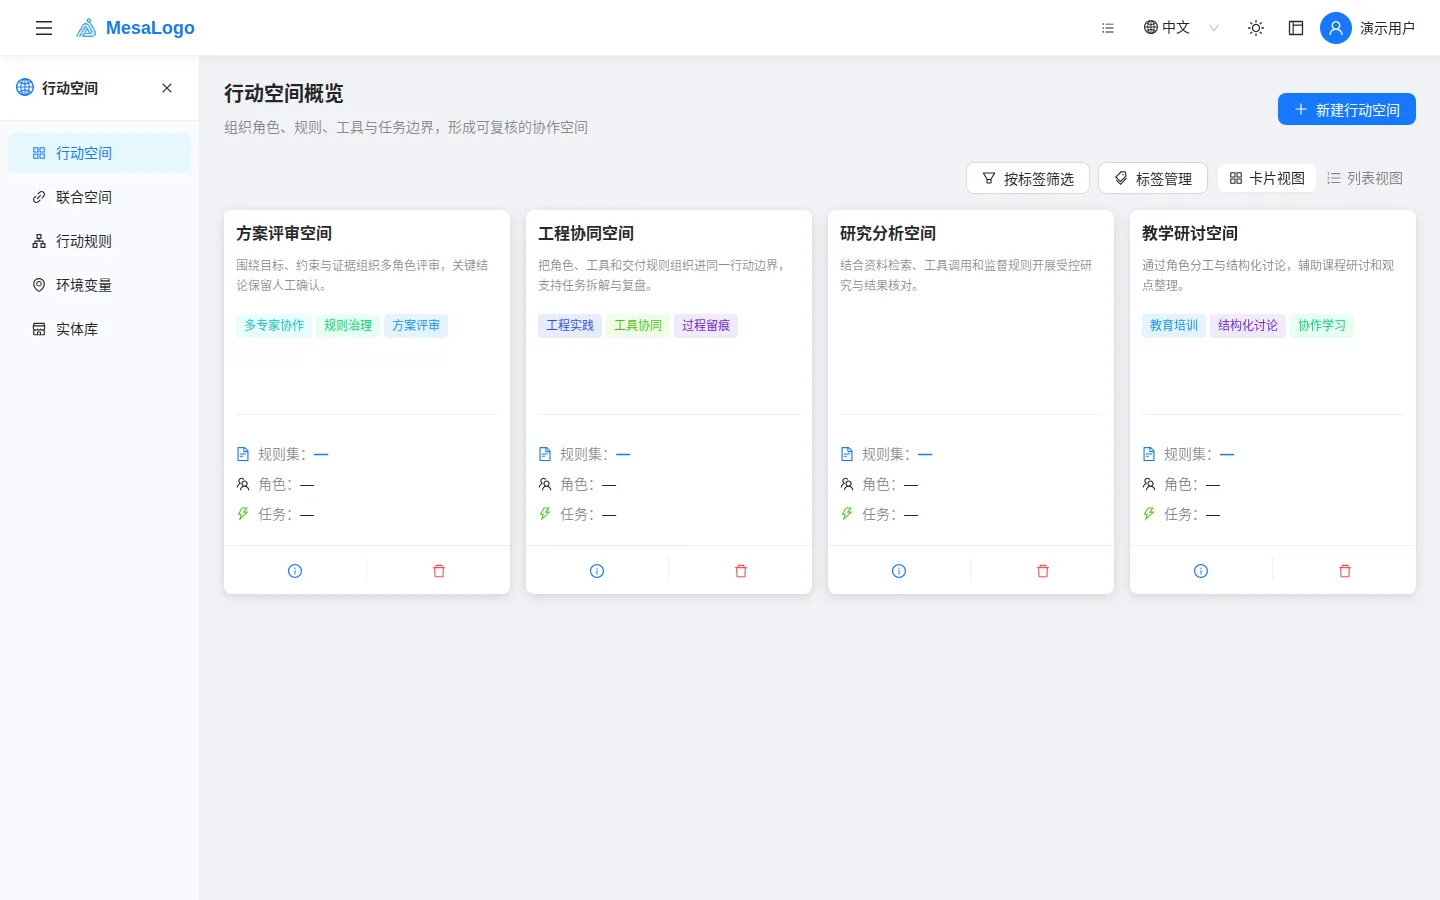Open 标签管理 button
This screenshot has width=1440, height=900.
[x=1152, y=178]
